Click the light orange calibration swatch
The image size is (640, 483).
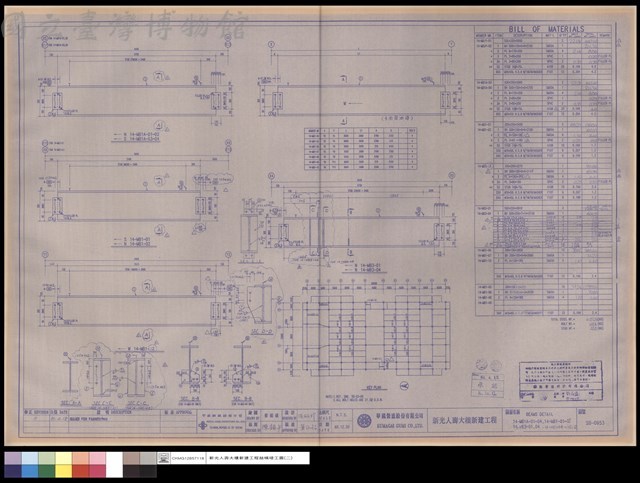click(x=80, y=458)
